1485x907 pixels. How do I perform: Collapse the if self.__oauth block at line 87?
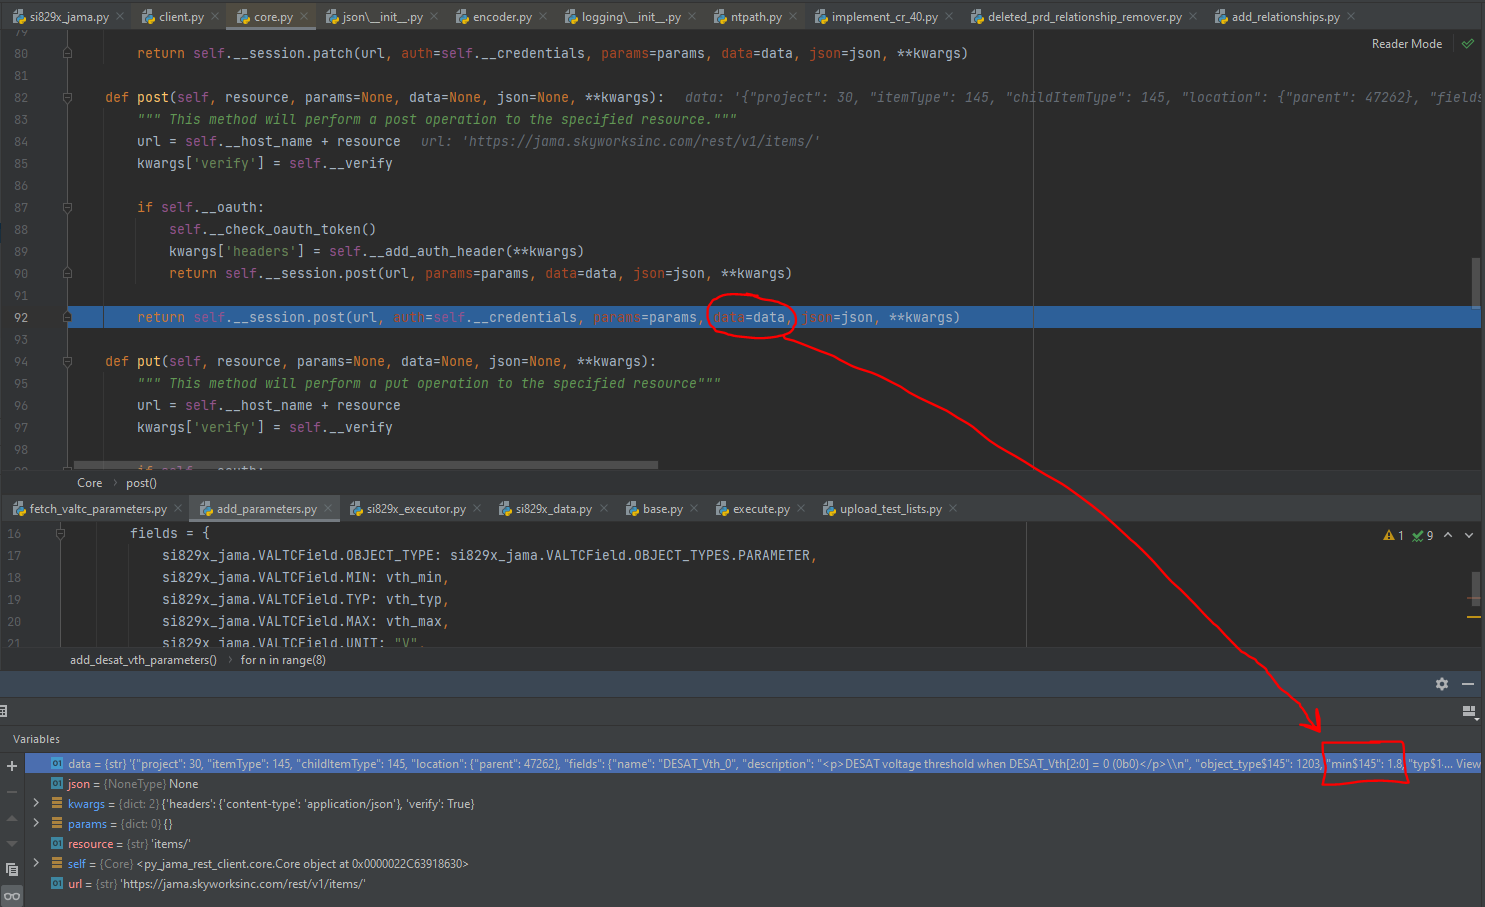[67, 208]
